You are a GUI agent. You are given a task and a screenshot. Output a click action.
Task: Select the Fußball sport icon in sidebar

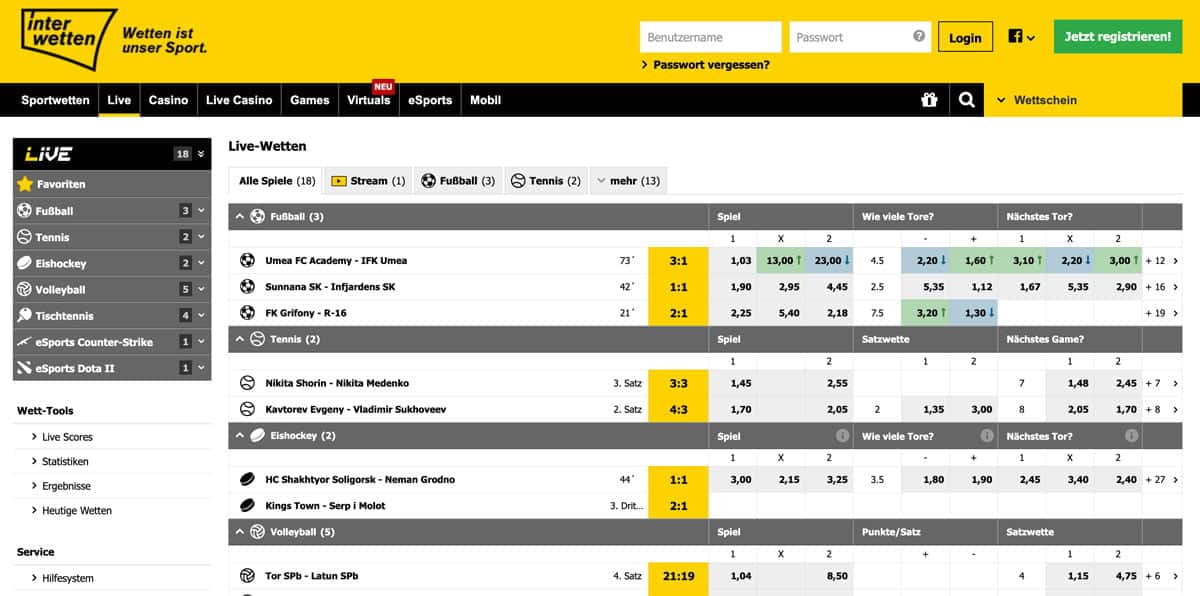pos(31,210)
